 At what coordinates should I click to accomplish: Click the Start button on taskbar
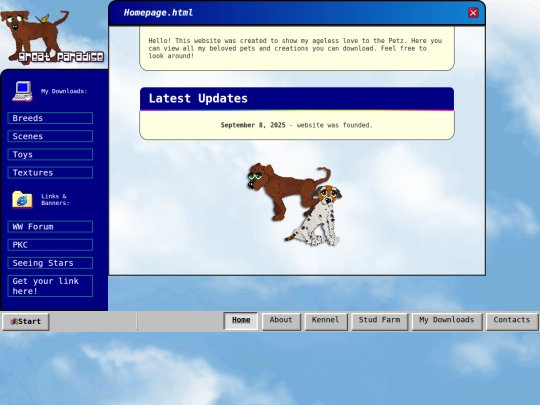(26, 322)
